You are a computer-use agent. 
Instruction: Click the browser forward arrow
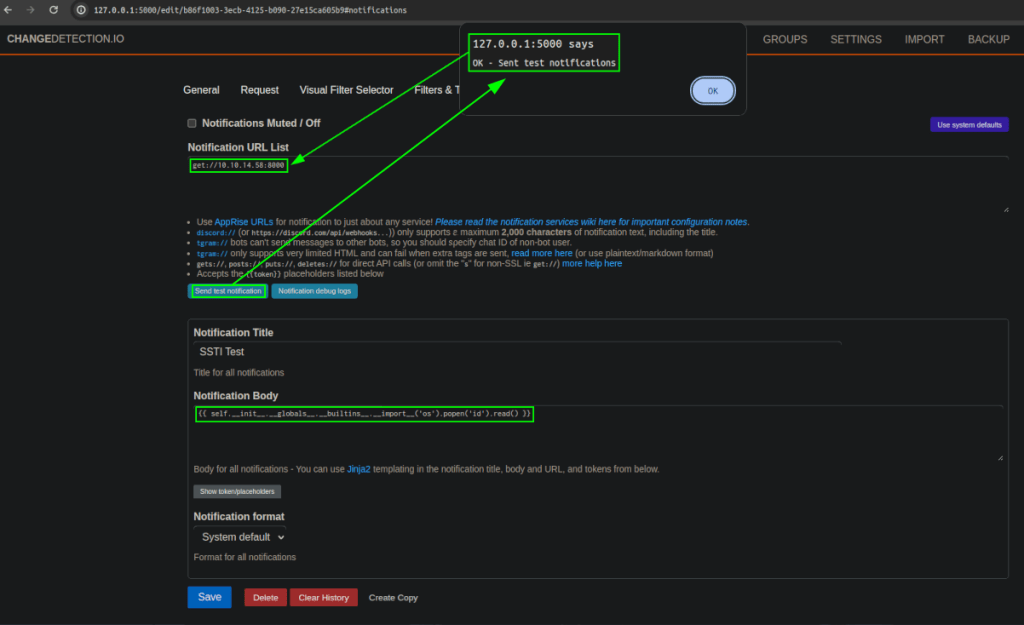pos(33,10)
